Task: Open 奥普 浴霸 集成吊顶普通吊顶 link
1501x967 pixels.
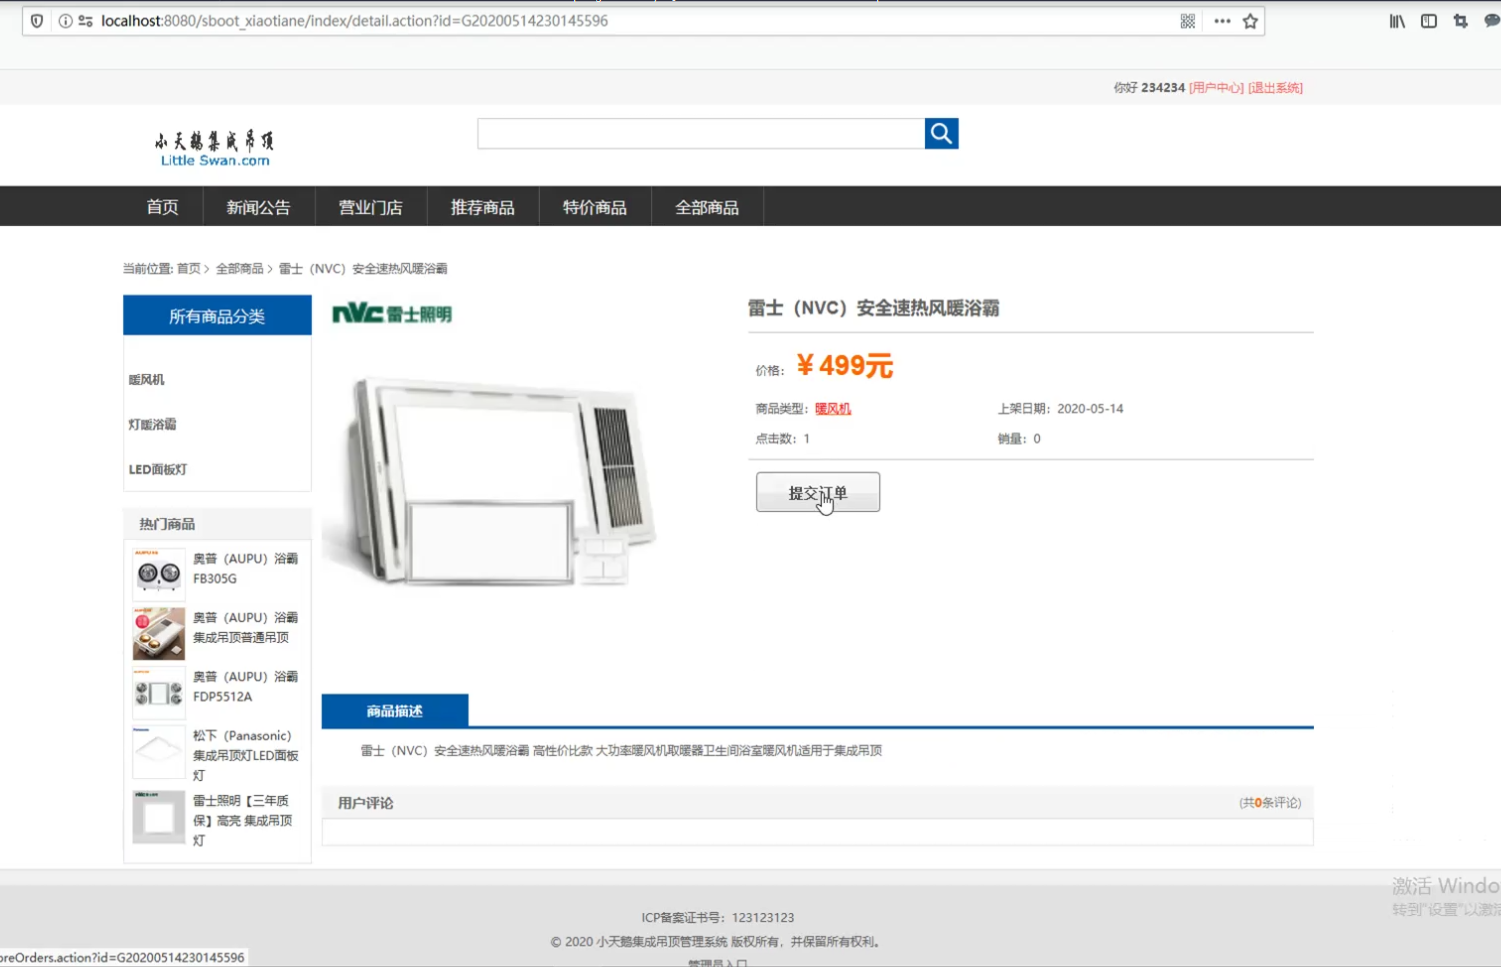Action: [x=245, y=628]
